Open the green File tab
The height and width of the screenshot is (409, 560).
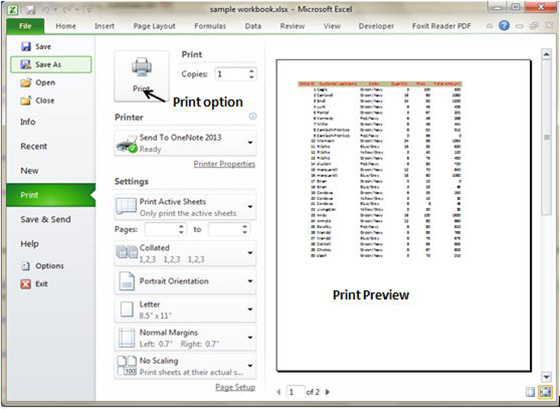(x=25, y=26)
